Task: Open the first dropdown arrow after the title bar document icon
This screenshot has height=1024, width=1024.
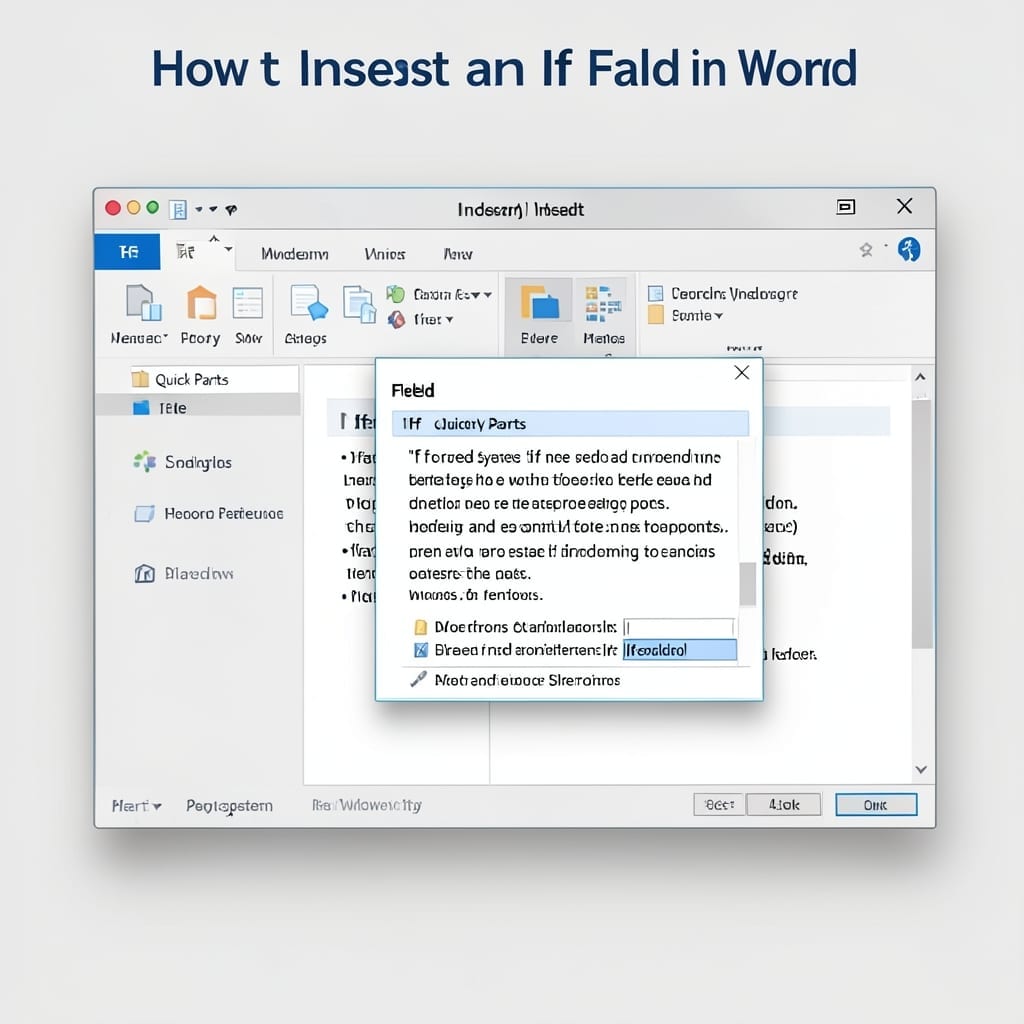Action: tap(199, 210)
